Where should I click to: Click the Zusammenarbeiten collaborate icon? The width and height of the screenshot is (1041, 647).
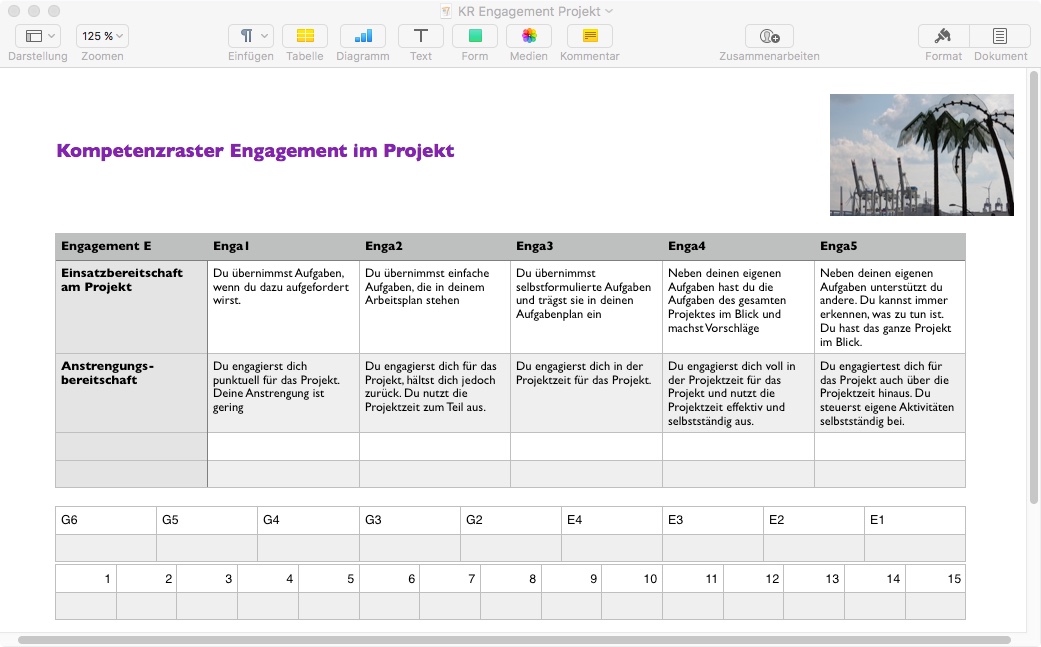point(769,36)
